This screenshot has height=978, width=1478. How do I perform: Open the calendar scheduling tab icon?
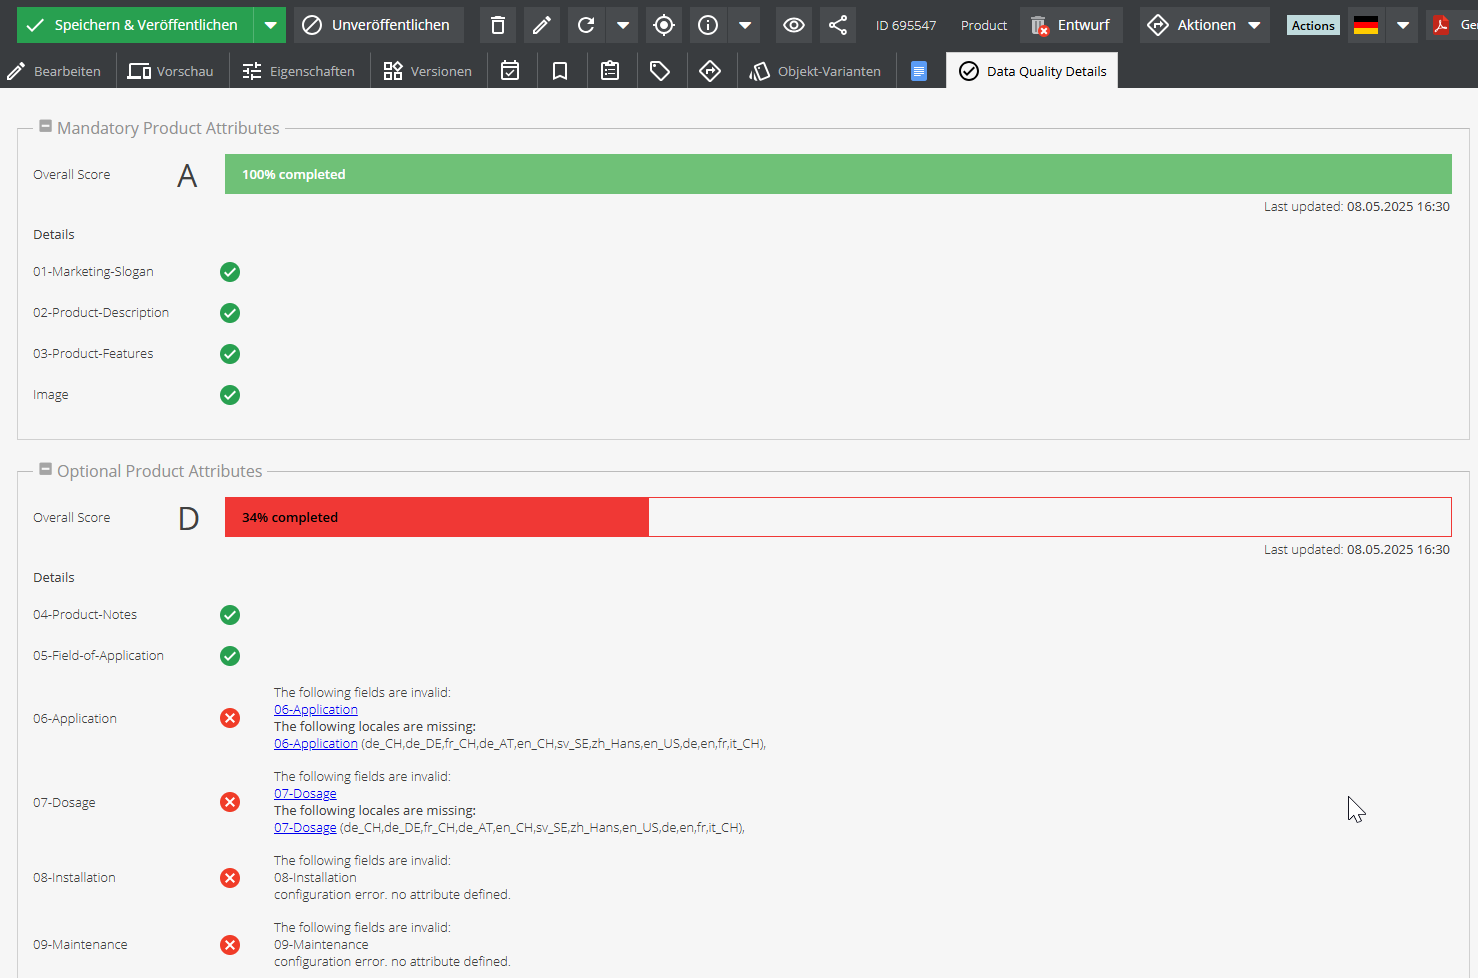[x=510, y=71]
